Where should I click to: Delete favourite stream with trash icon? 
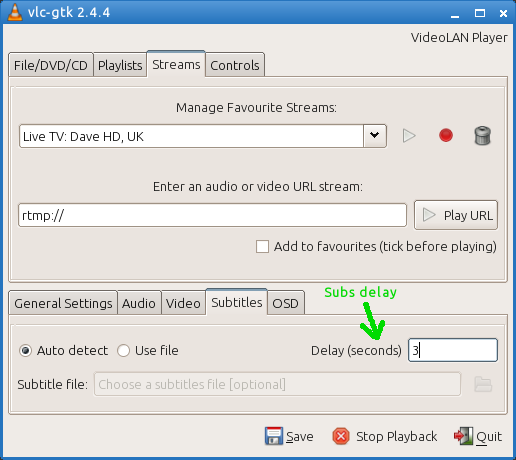pos(482,135)
